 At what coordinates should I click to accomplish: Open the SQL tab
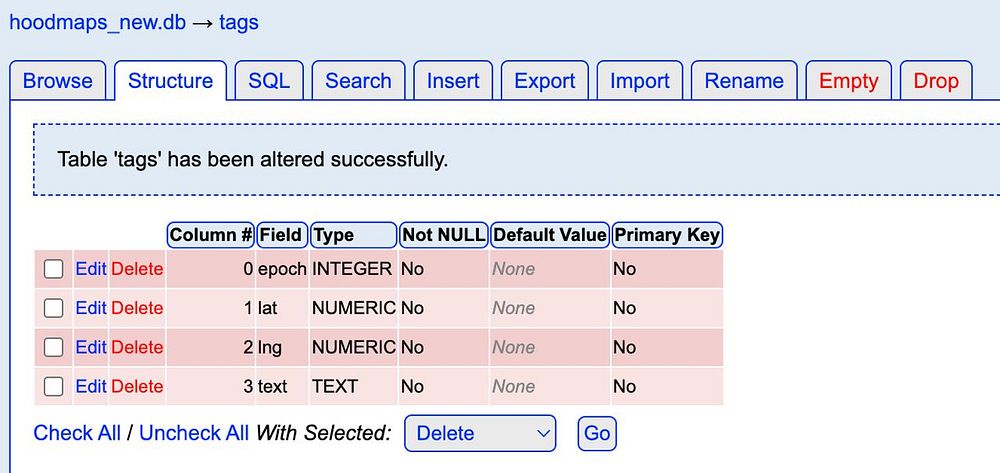tap(269, 81)
